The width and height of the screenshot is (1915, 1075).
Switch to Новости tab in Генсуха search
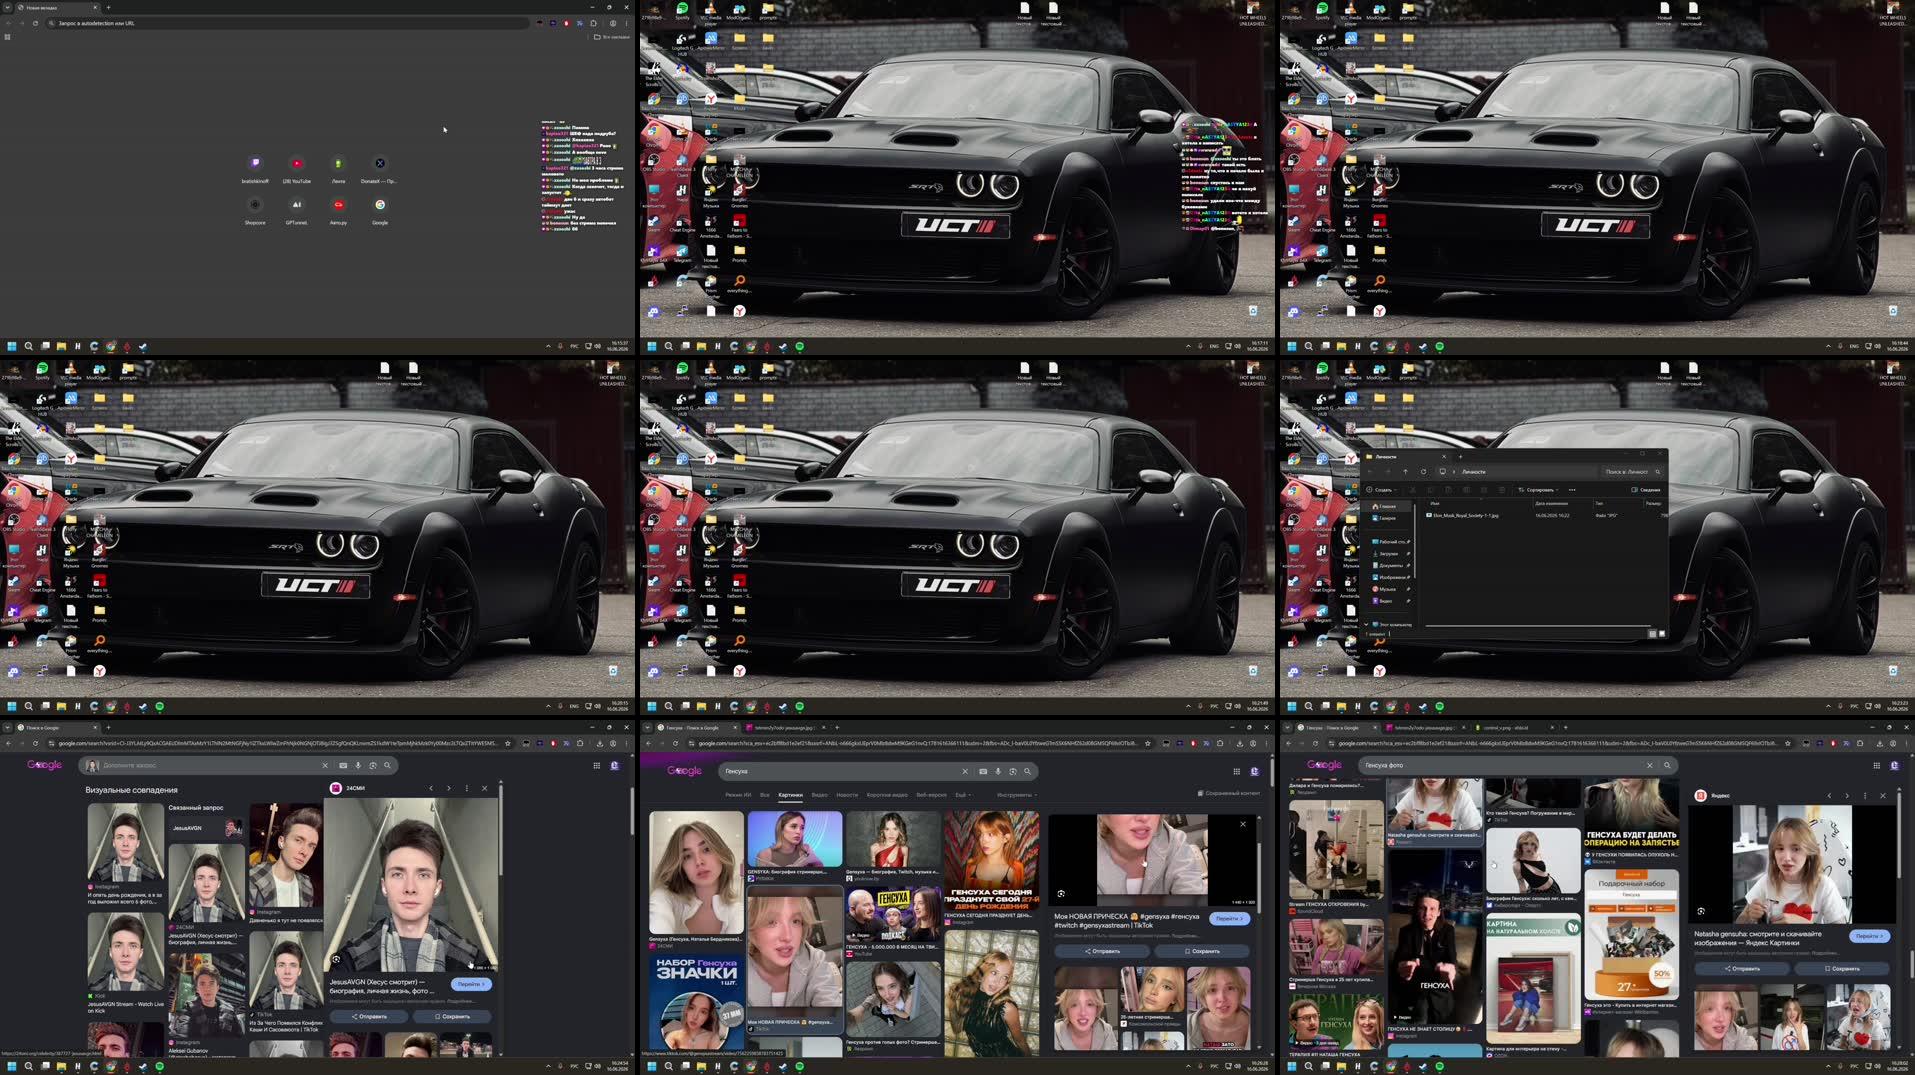click(847, 795)
